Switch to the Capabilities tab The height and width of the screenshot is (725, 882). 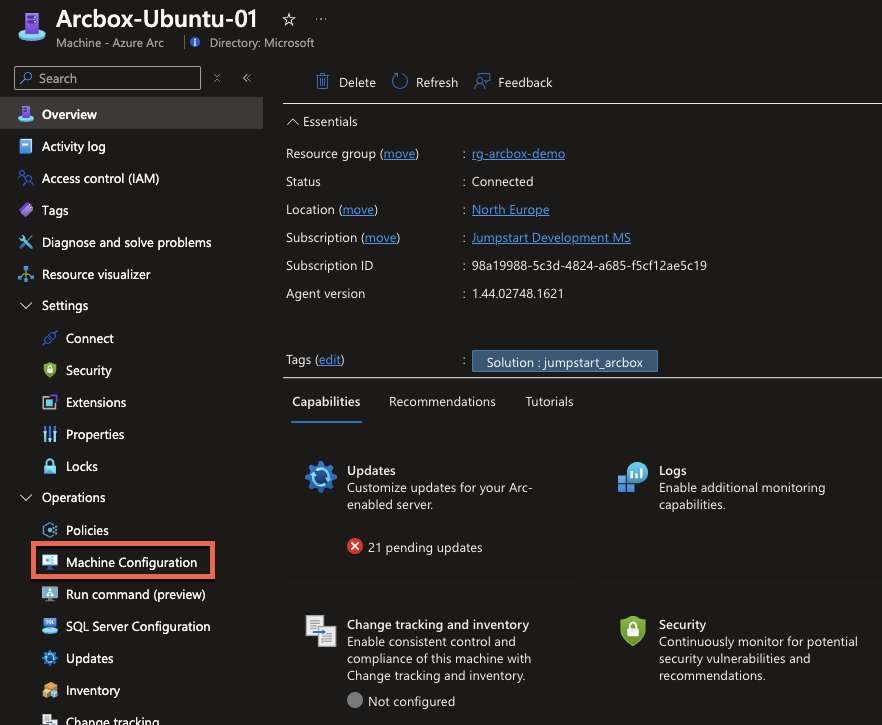point(326,402)
